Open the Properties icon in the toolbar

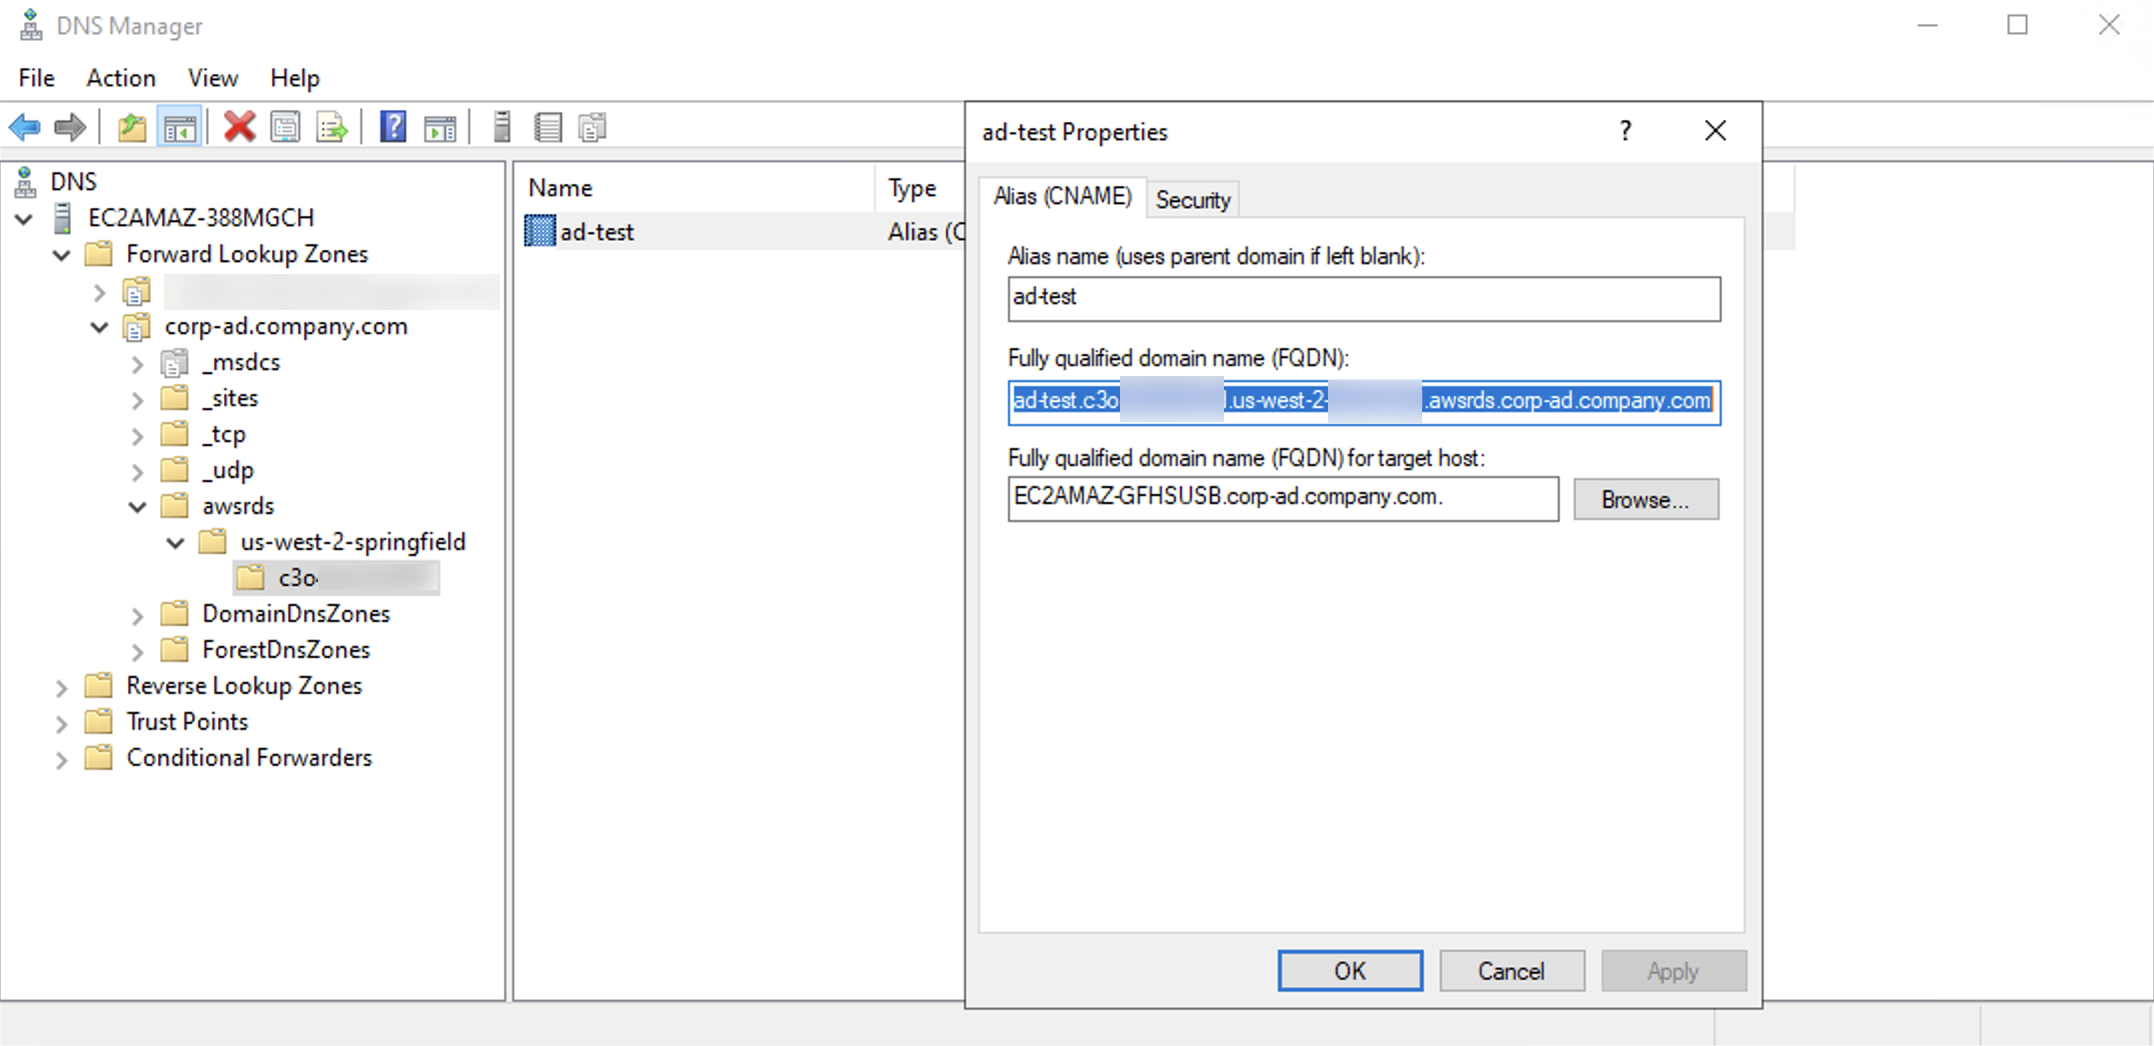(285, 126)
